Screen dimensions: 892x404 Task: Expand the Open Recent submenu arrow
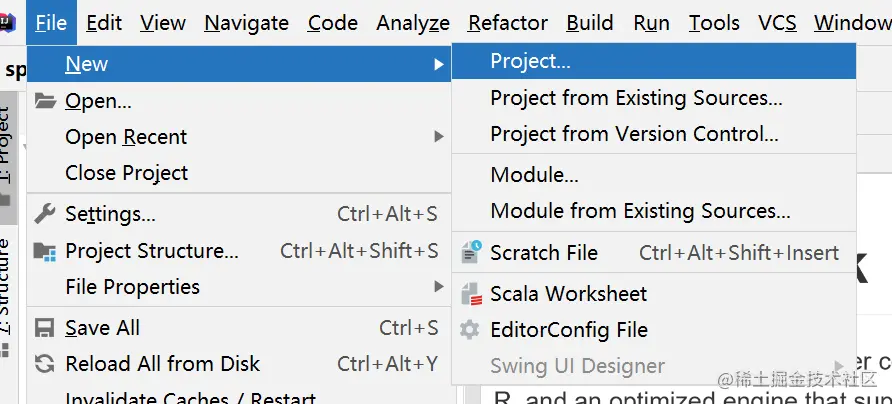pos(438,137)
